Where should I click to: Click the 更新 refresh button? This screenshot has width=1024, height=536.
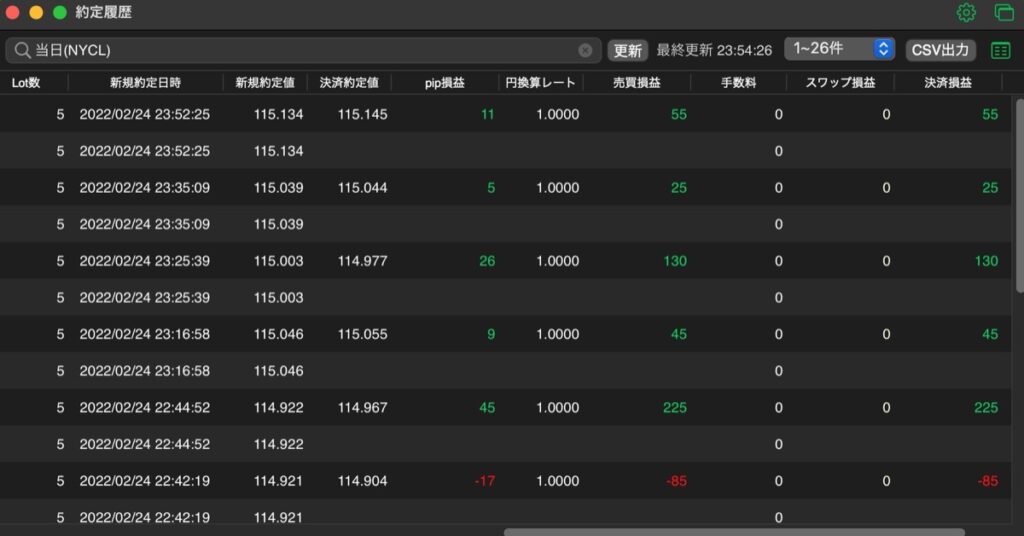pyautogui.click(x=628, y=50)
